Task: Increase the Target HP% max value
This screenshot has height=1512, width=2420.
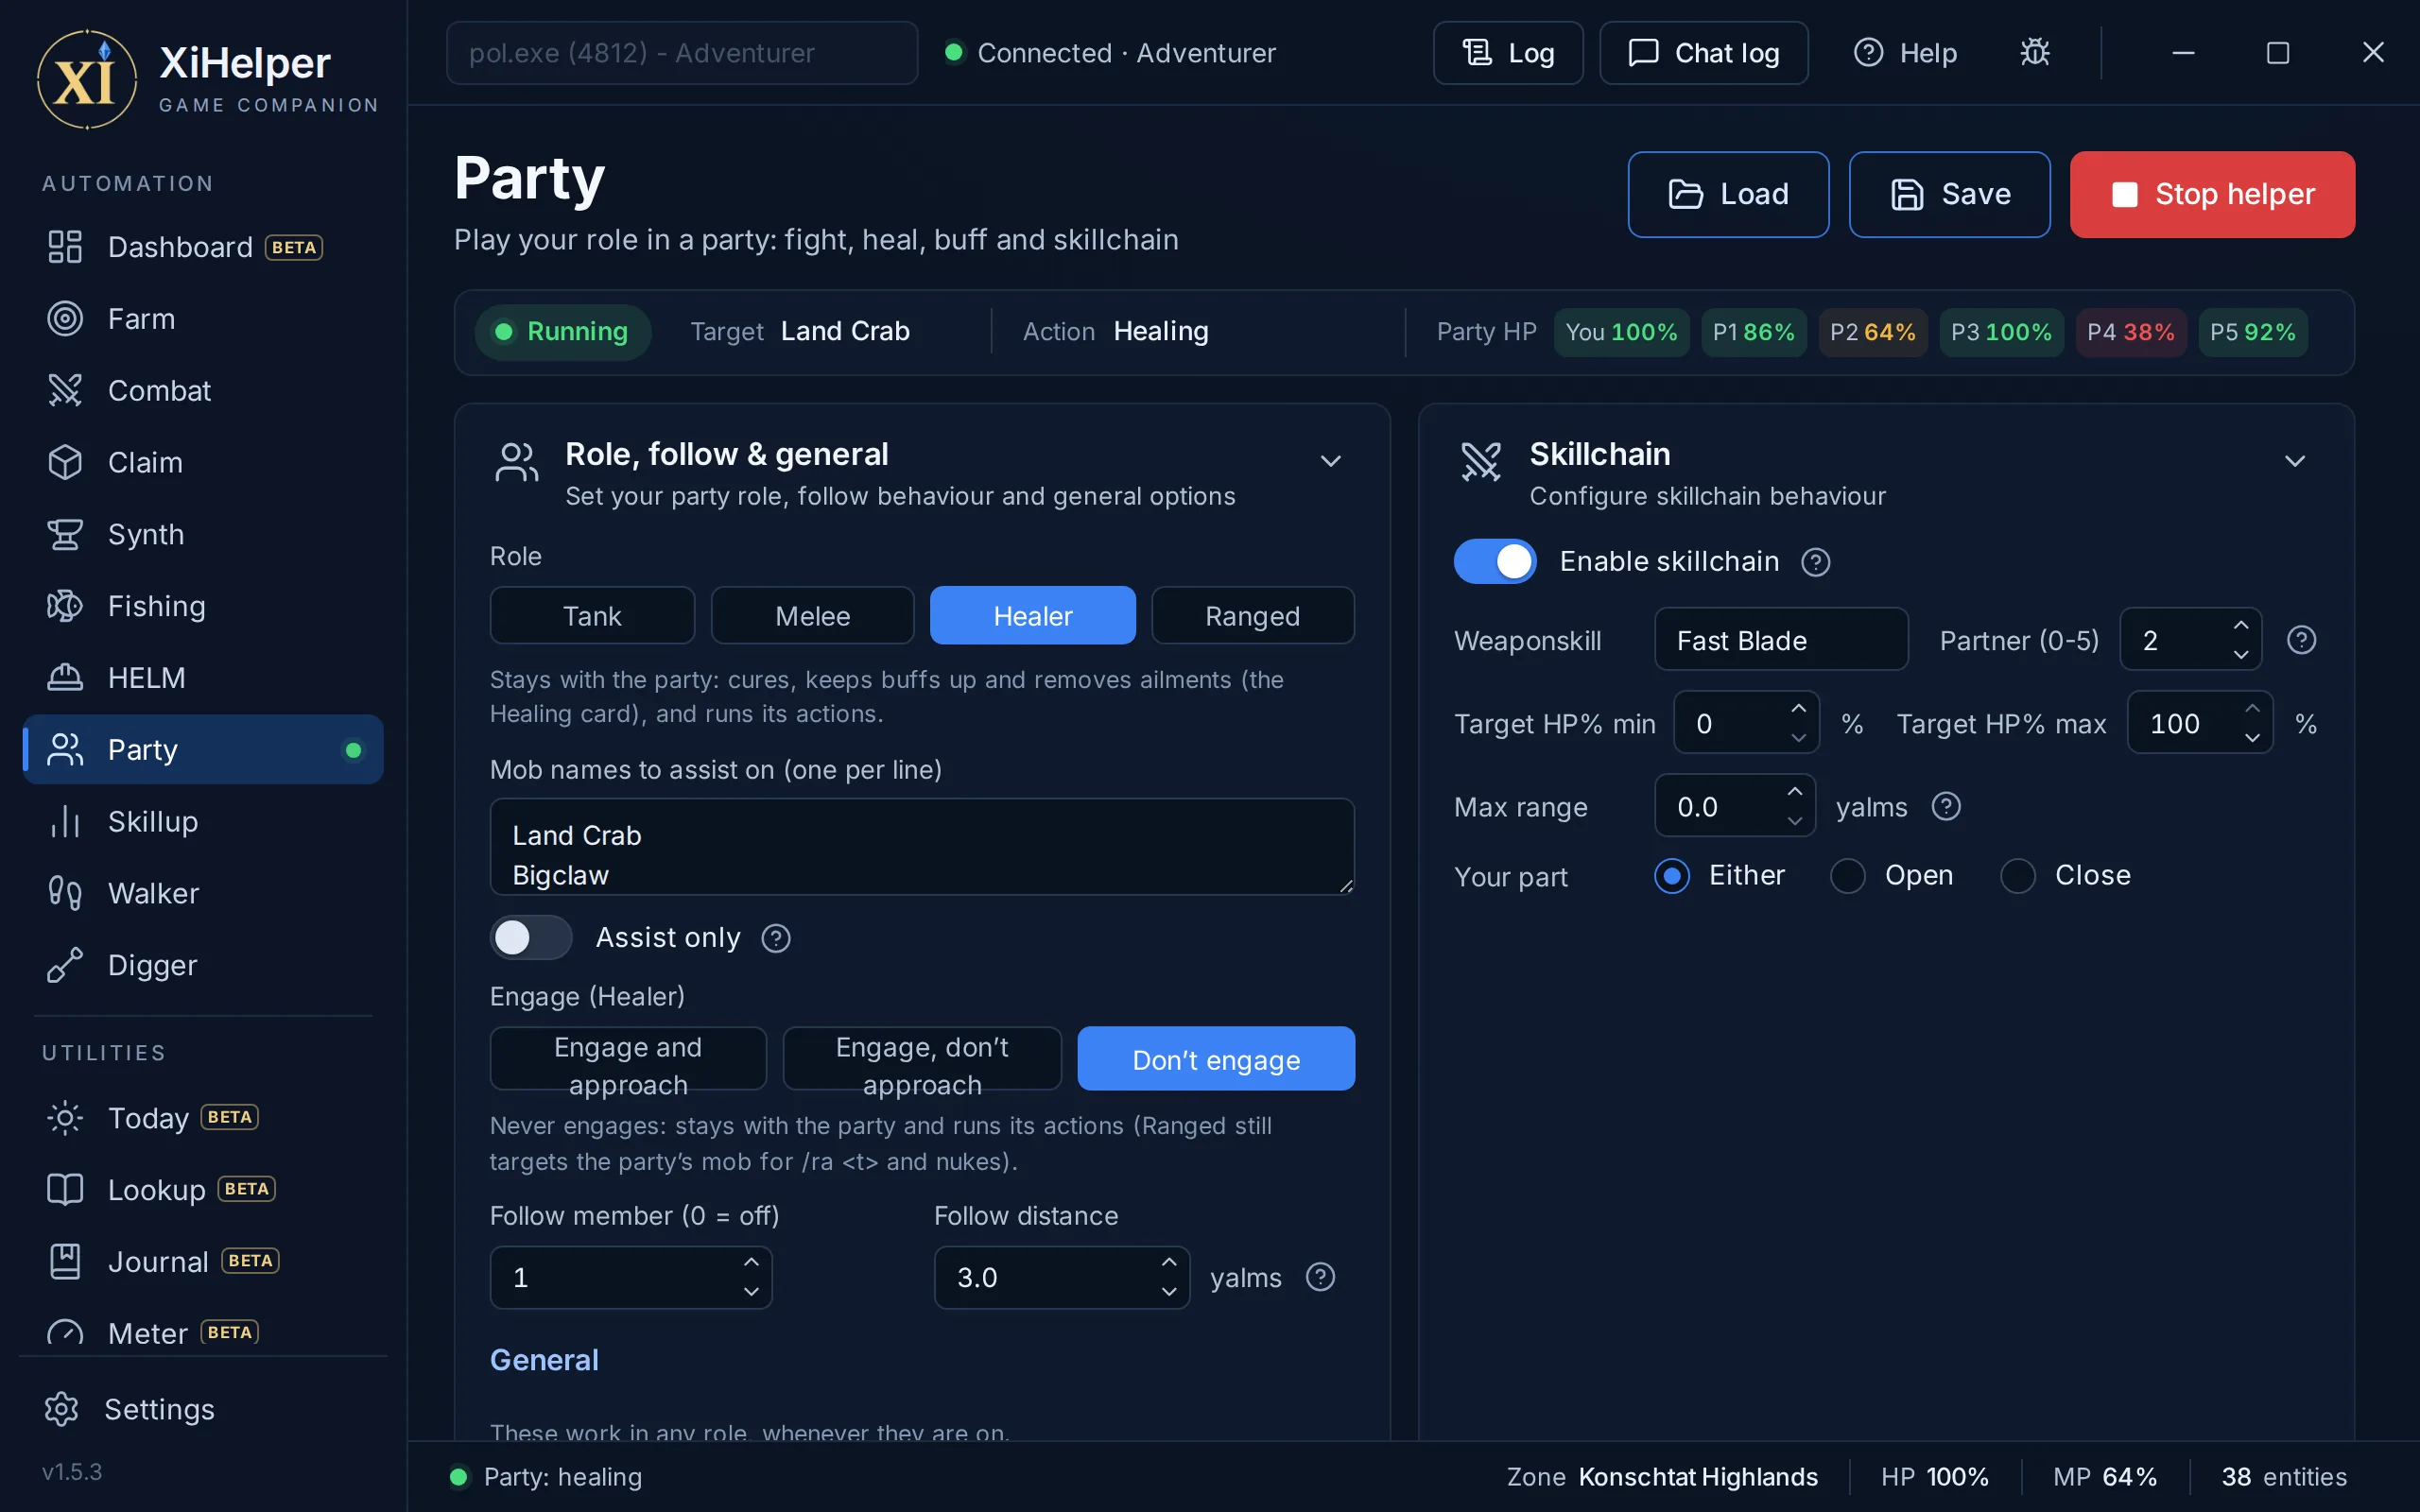Action: pos(2252,708)
